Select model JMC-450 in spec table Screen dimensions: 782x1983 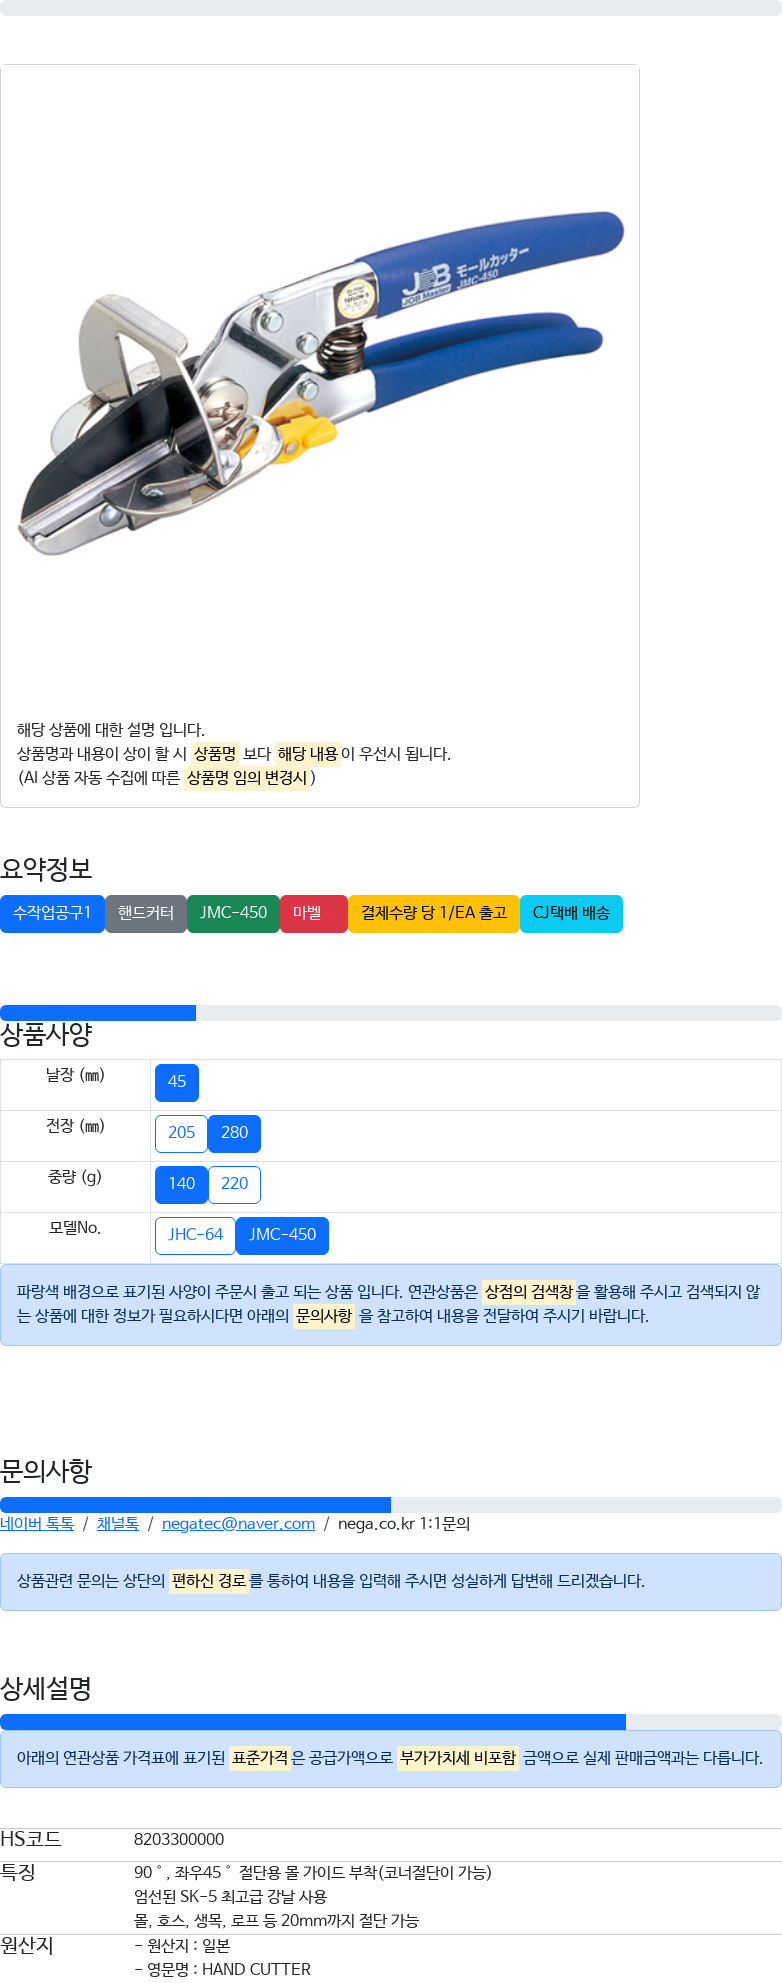282,1235
